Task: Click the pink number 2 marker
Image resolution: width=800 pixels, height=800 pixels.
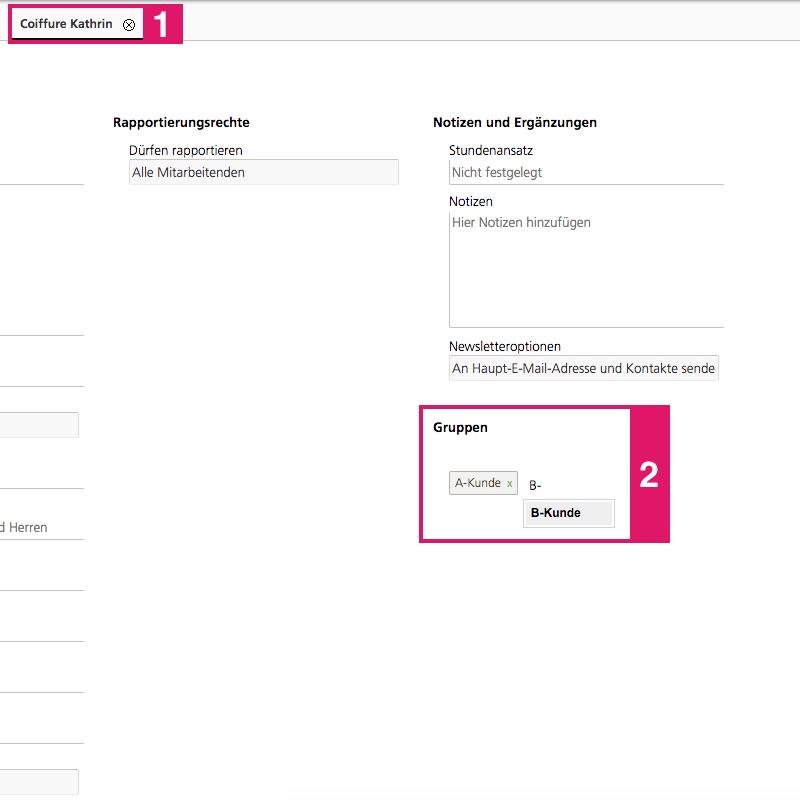Action: click(x=649, y=475)
